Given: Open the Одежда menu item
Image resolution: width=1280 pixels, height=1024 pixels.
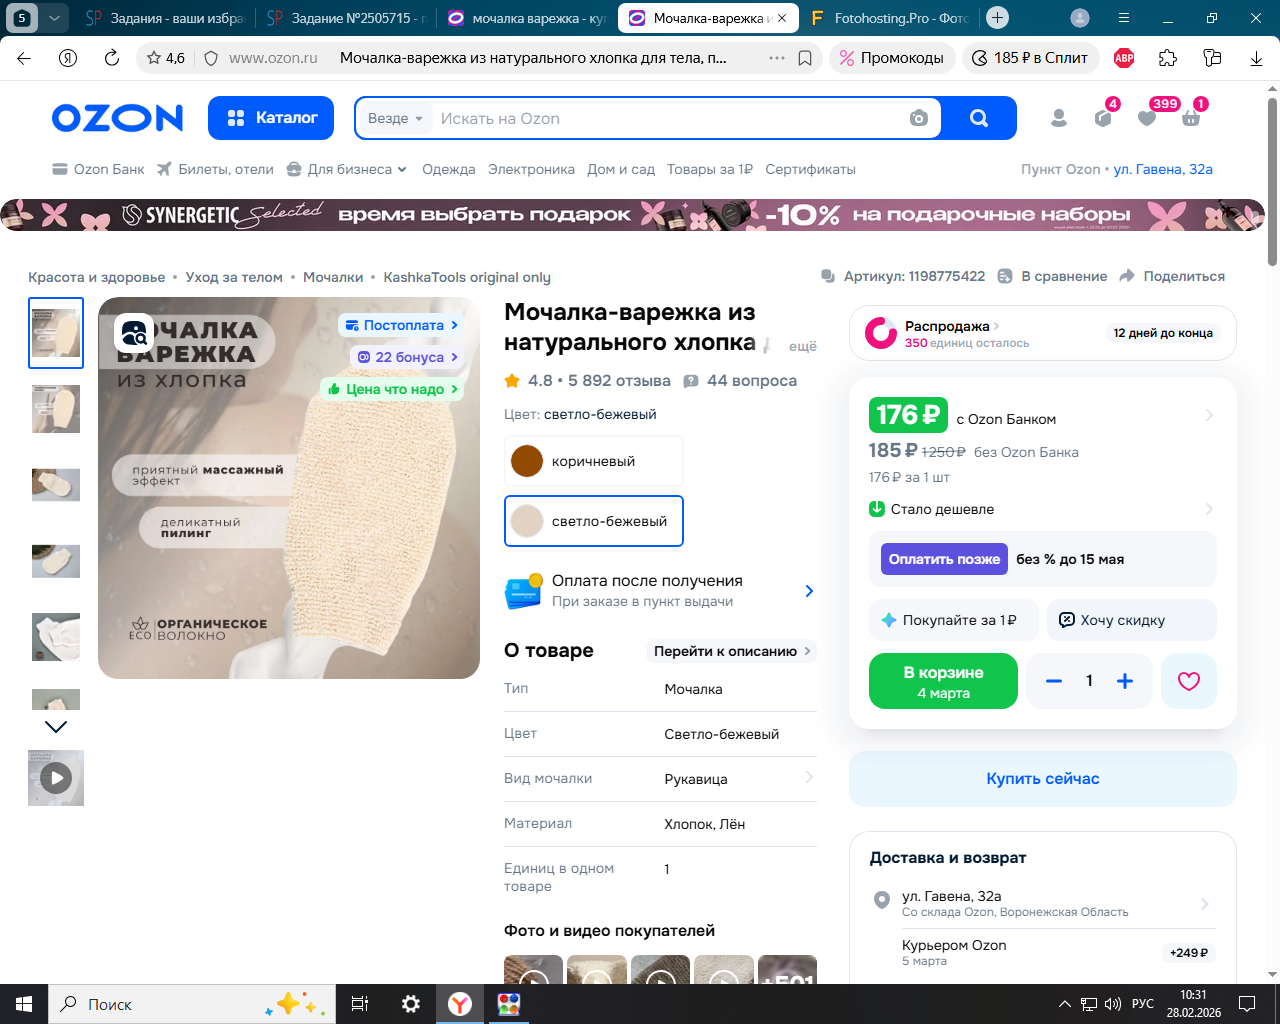Looking at the screenshot, I should pos(449,169).
